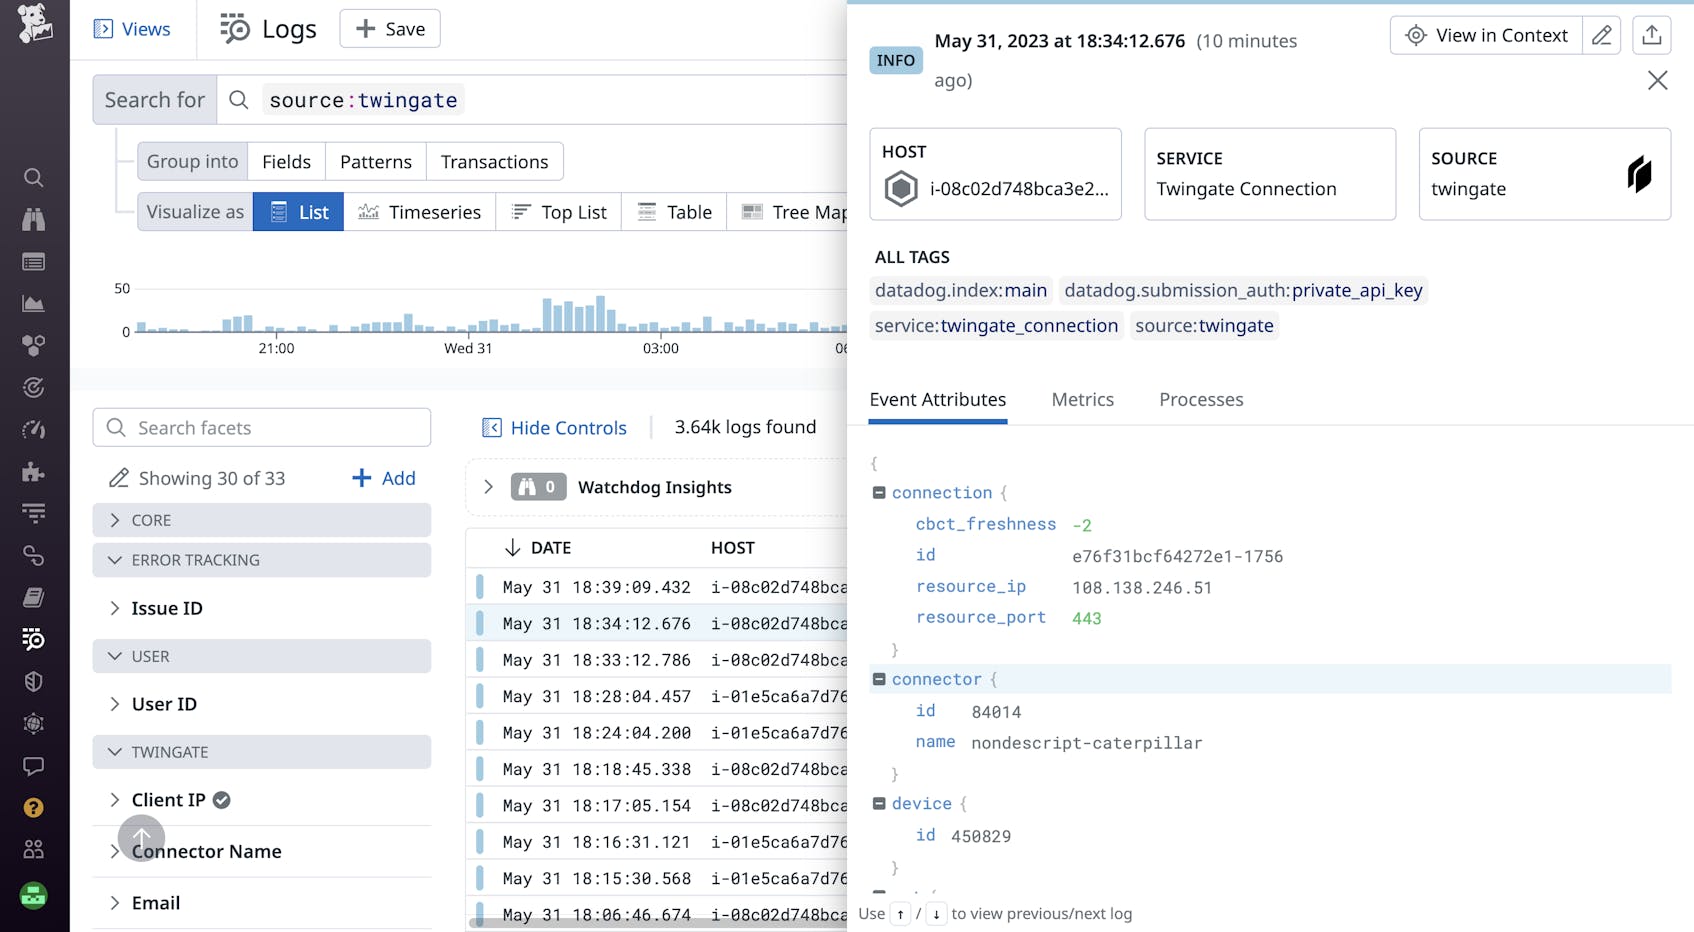Click the Twingate logo on the SOURCE tile
This screenshot has width=1694, height=932.
click(1638, 173)
